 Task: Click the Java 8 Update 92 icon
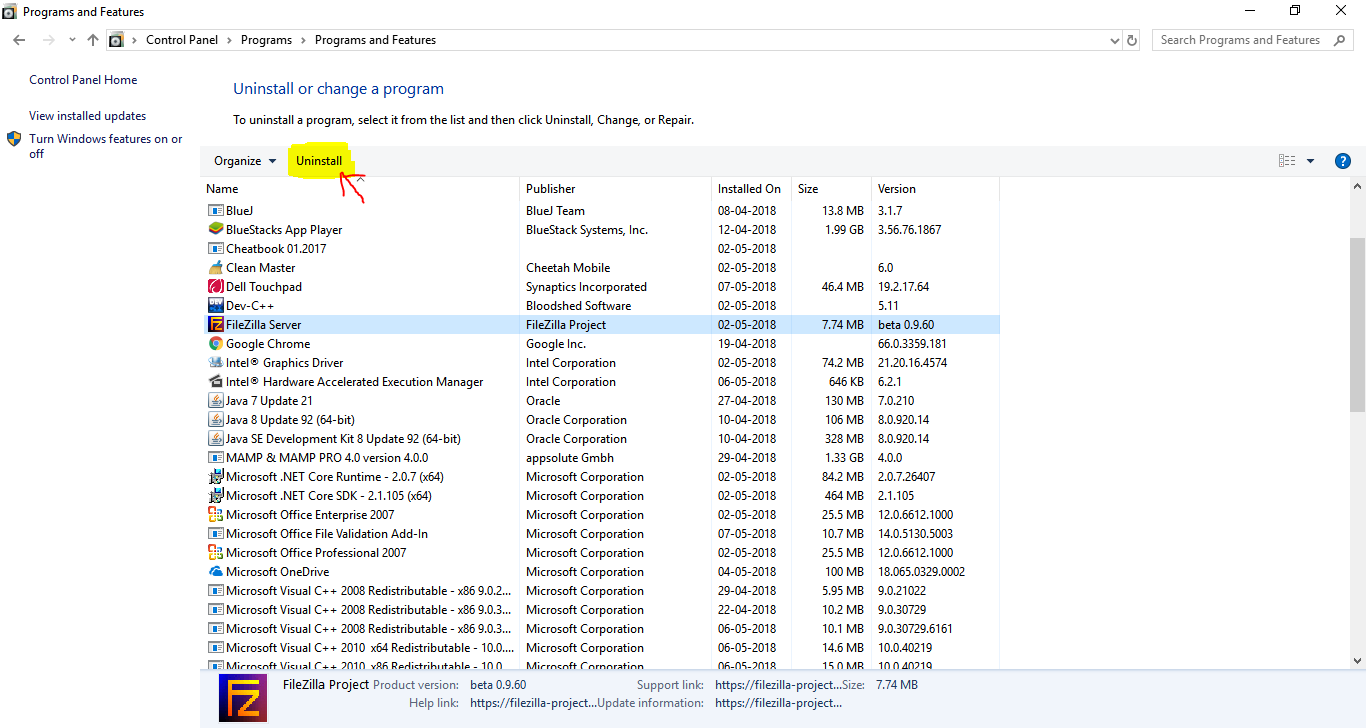tap(215, 420)
